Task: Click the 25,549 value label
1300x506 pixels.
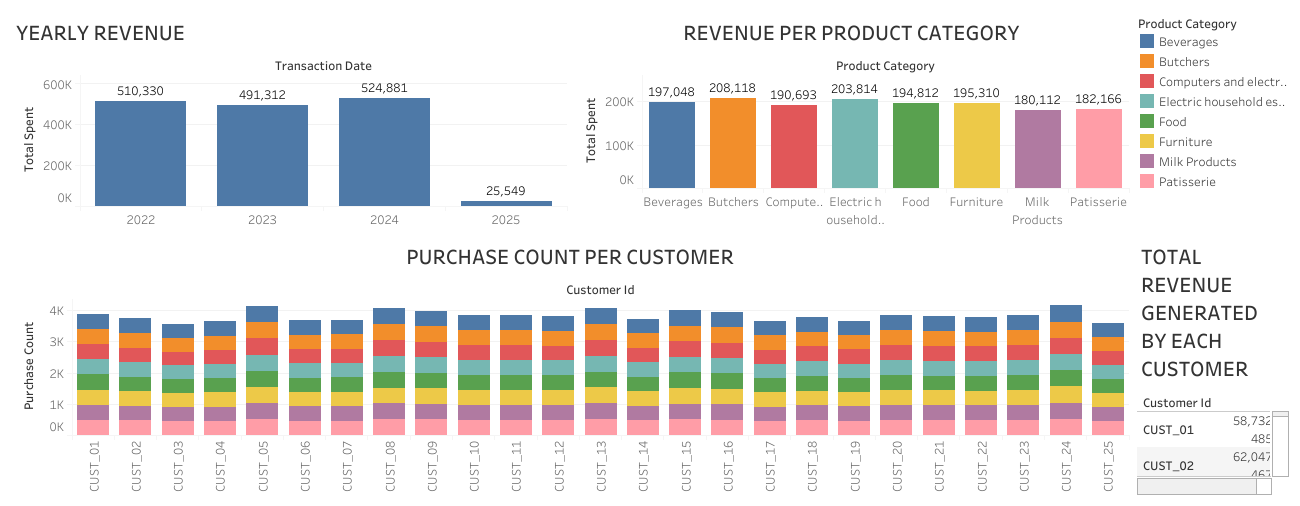Action: pos(506,191)
